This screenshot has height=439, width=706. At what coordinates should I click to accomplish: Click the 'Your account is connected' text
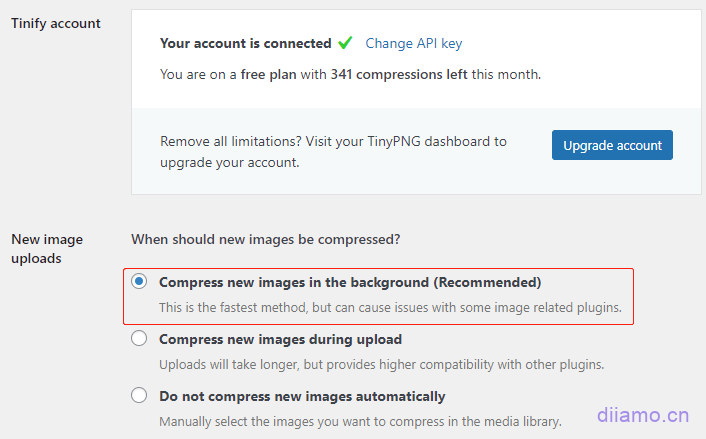pos(245,44)
